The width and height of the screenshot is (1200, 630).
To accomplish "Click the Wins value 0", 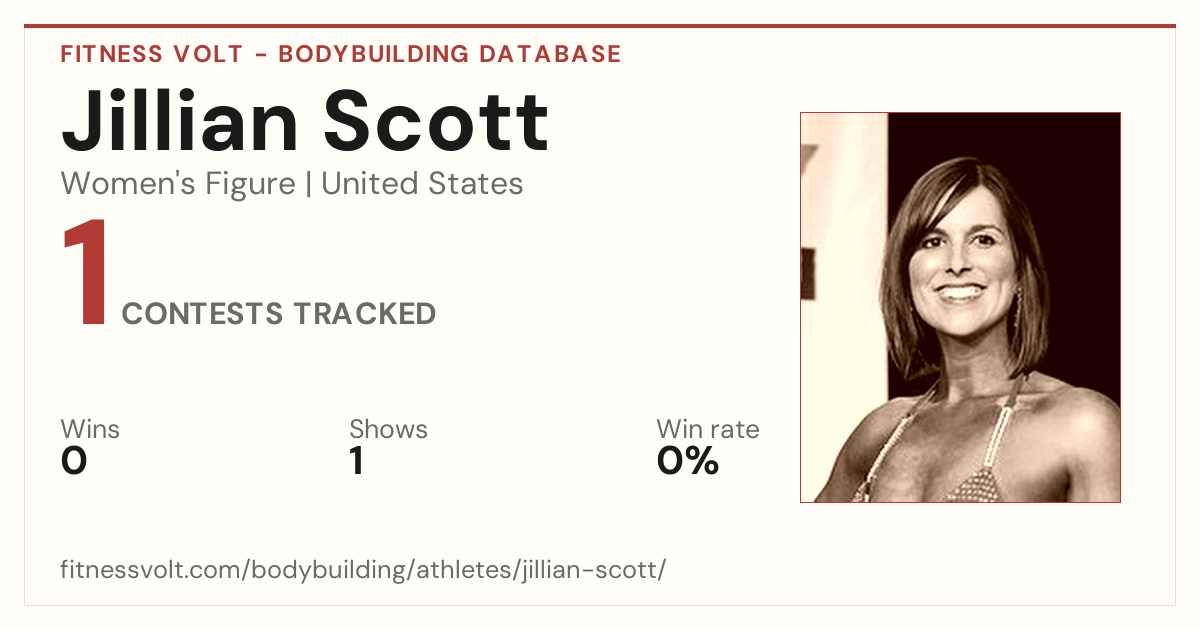I will 74,461.
